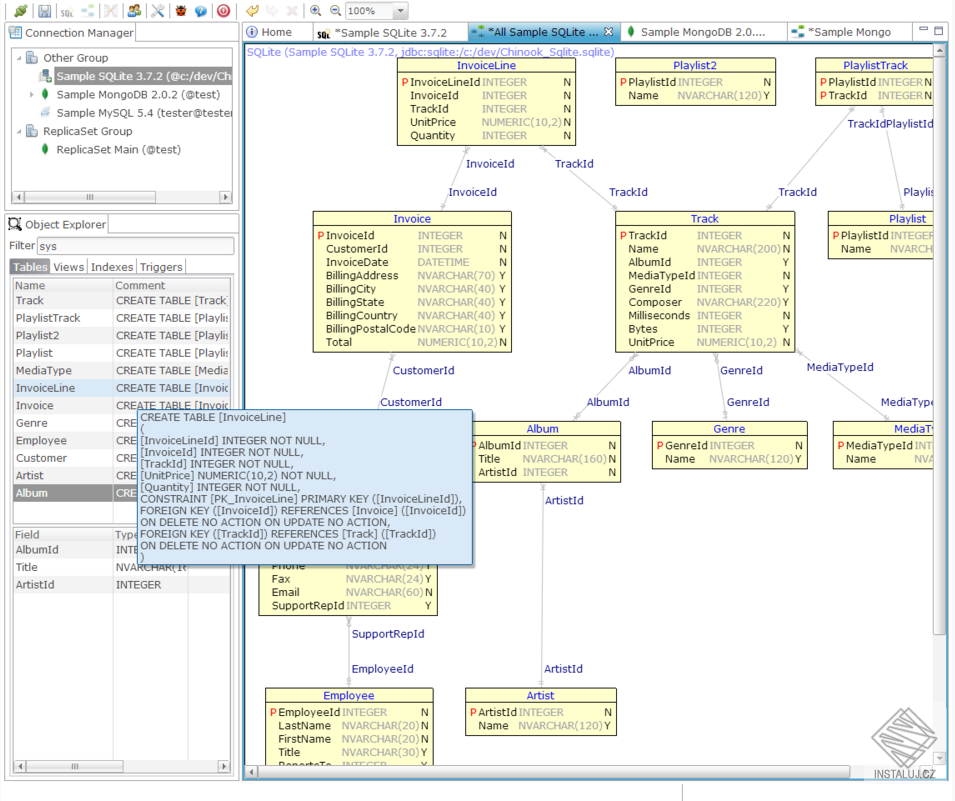Viewport: 955px width, 801px height.
Task: Click the leaf icon beside ReplicaSet Main
Action: (x=45, y=149)
